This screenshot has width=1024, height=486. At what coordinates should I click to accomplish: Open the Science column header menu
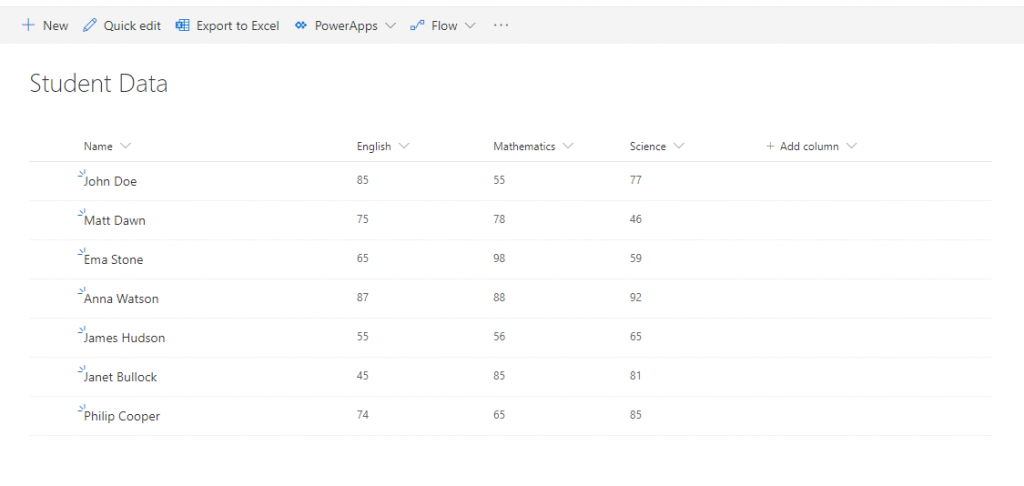[x=679, y=146]
